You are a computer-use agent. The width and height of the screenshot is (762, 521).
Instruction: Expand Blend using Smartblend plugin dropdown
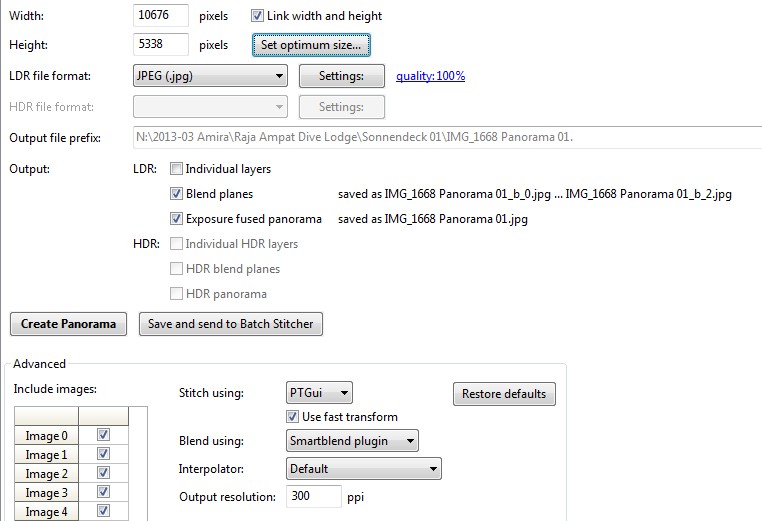pos(351,441)
